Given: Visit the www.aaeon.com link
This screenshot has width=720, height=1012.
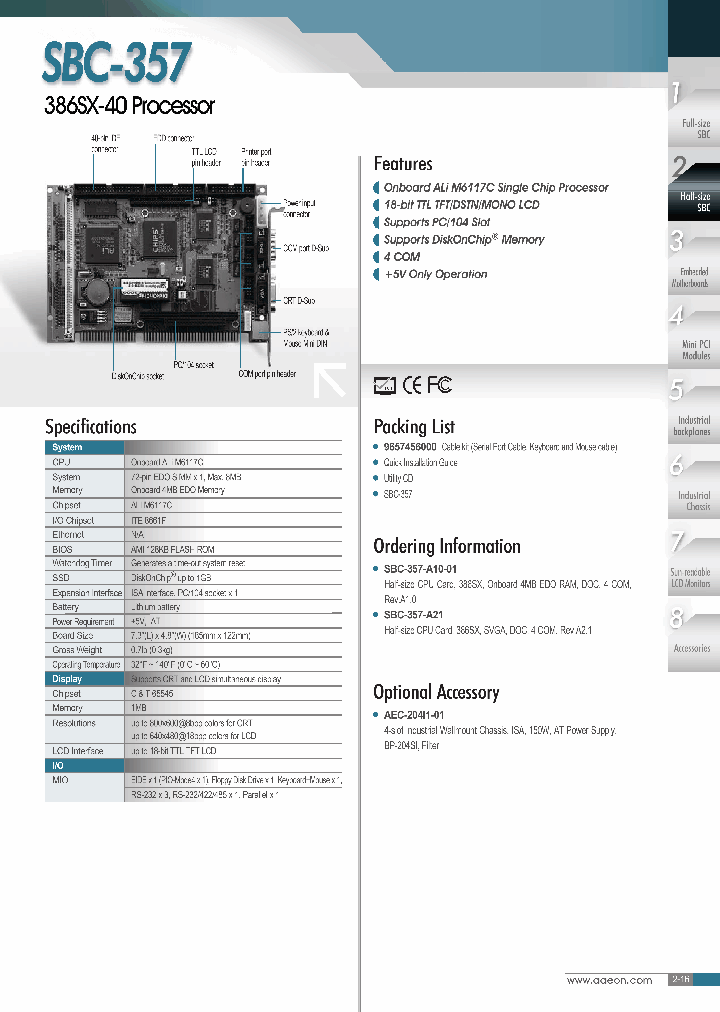Looking at the screenshot, I should (609, 980).
